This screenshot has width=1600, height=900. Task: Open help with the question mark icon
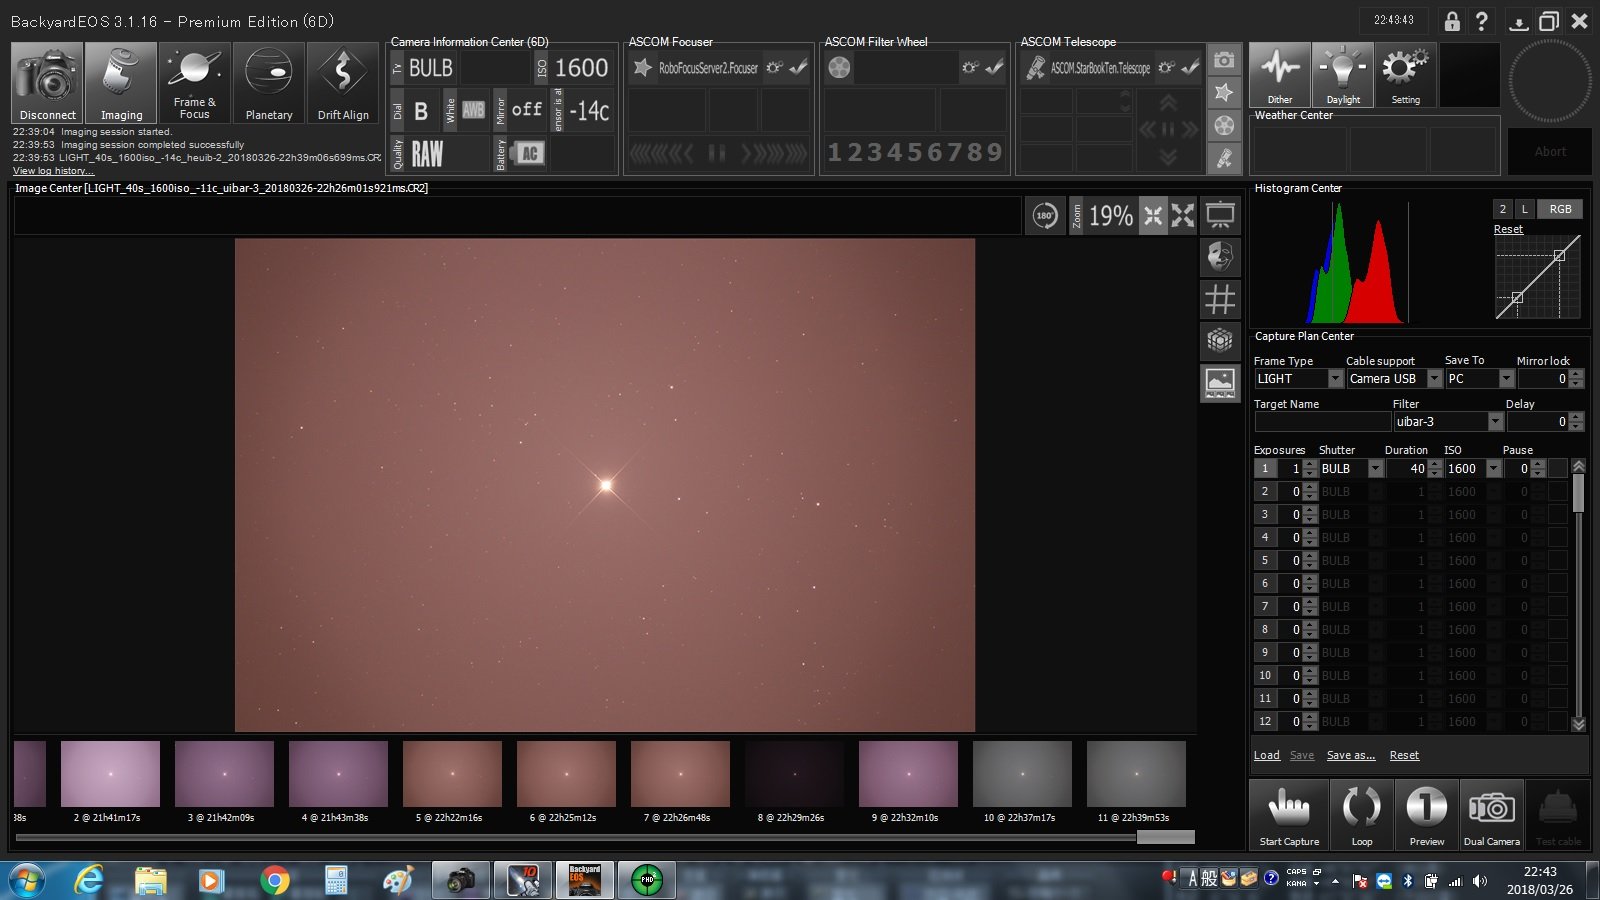click(1482, 21)
